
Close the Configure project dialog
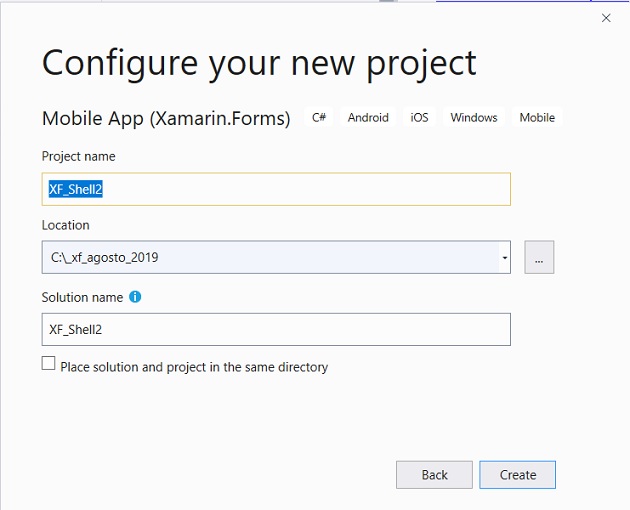(x=606, y=18)
